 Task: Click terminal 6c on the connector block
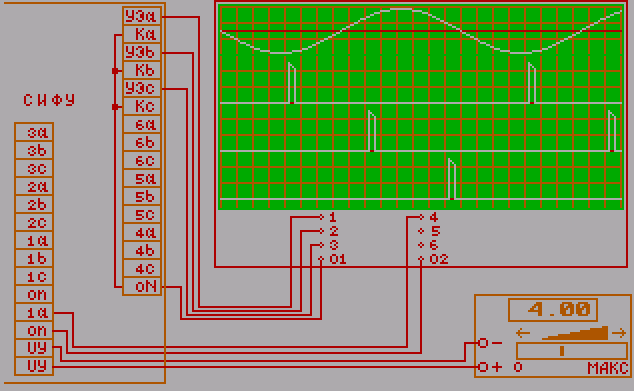[142, 161]
